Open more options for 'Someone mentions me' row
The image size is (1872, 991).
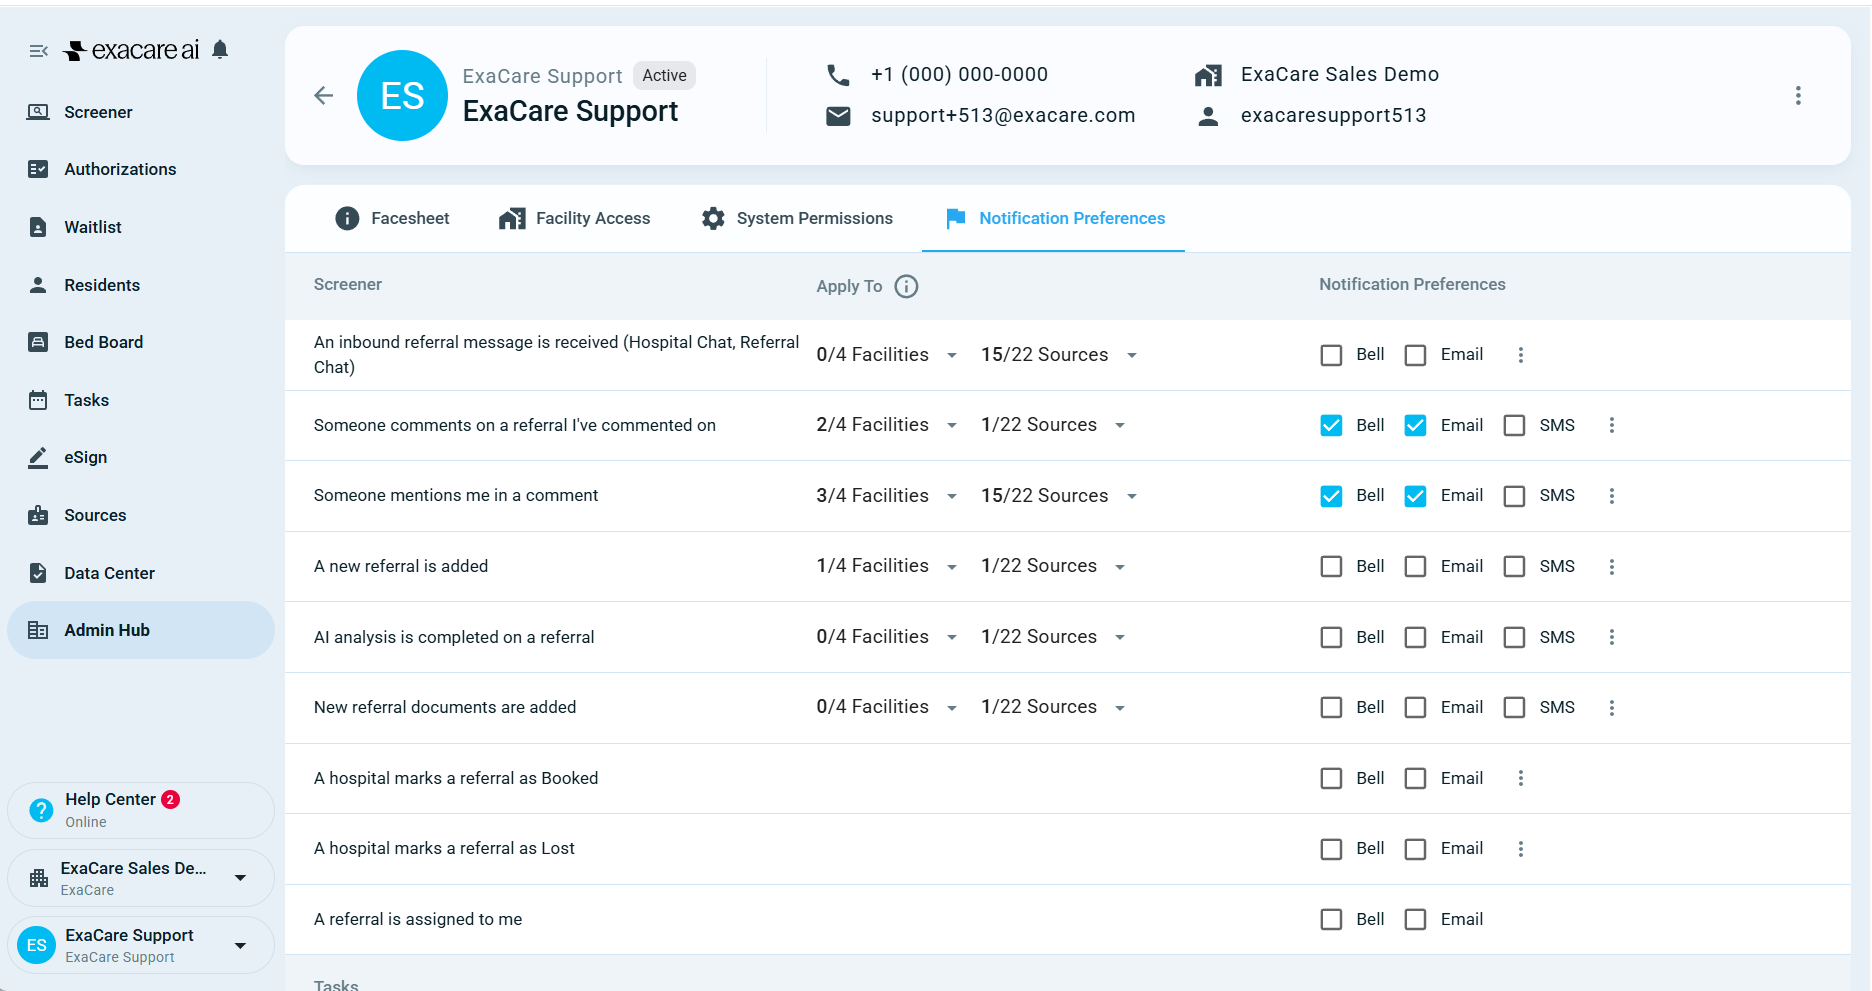[1611, 496]
